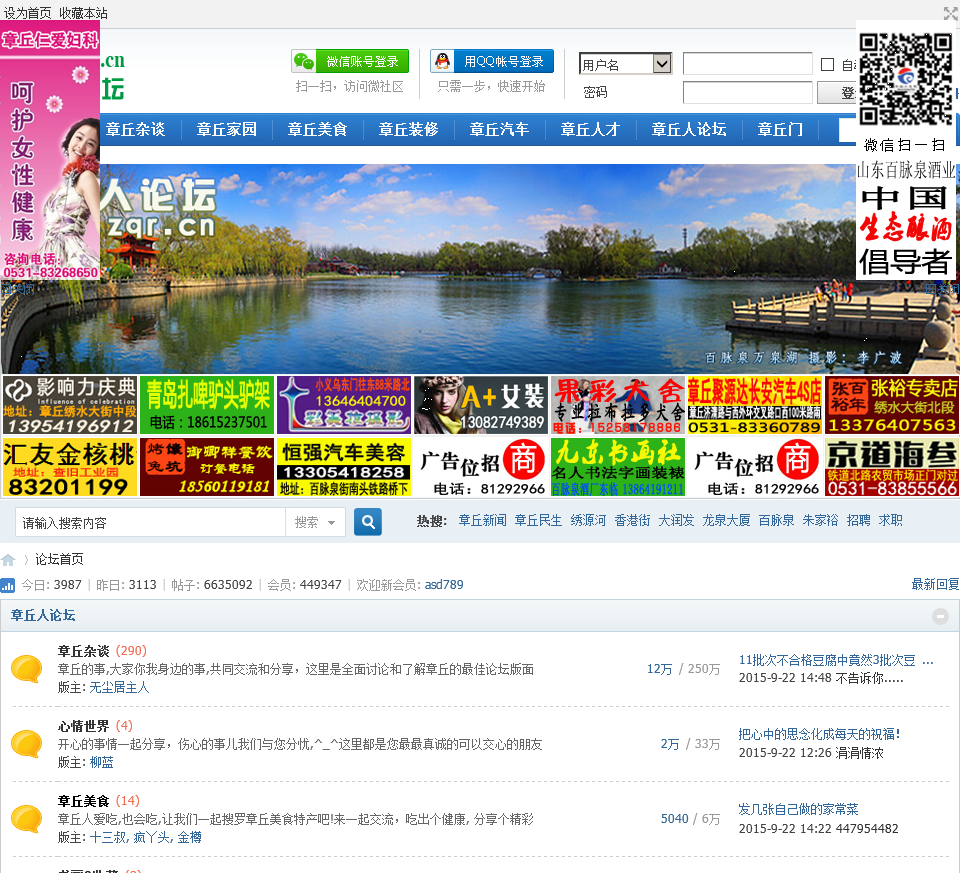Image resolution: width=960 pixels, height=873 pixels.
Task: Click hot search 章丘民生
Action: point(538,520)
